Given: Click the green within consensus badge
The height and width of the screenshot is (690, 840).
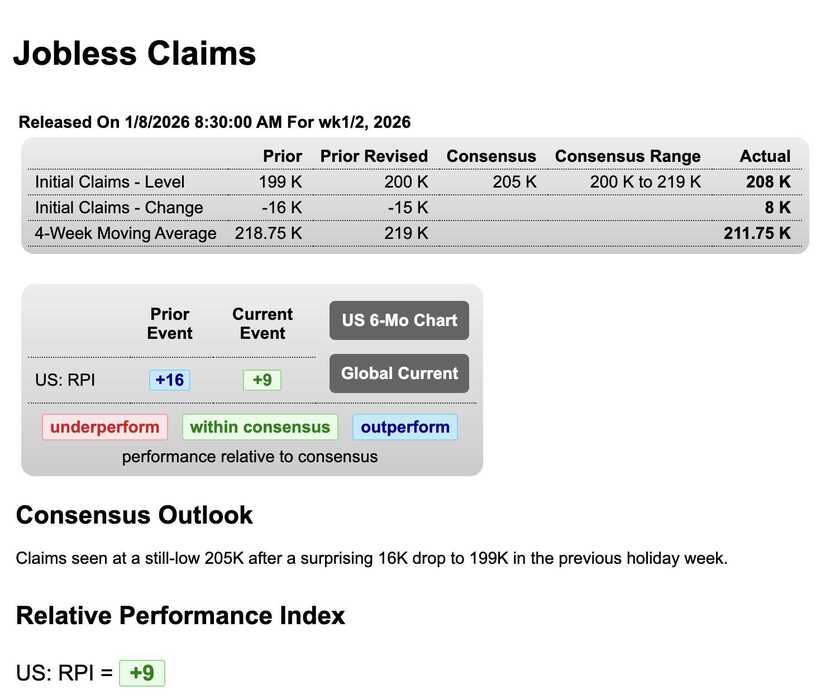Looking at the screenshot, I should (x=260, y=427).
